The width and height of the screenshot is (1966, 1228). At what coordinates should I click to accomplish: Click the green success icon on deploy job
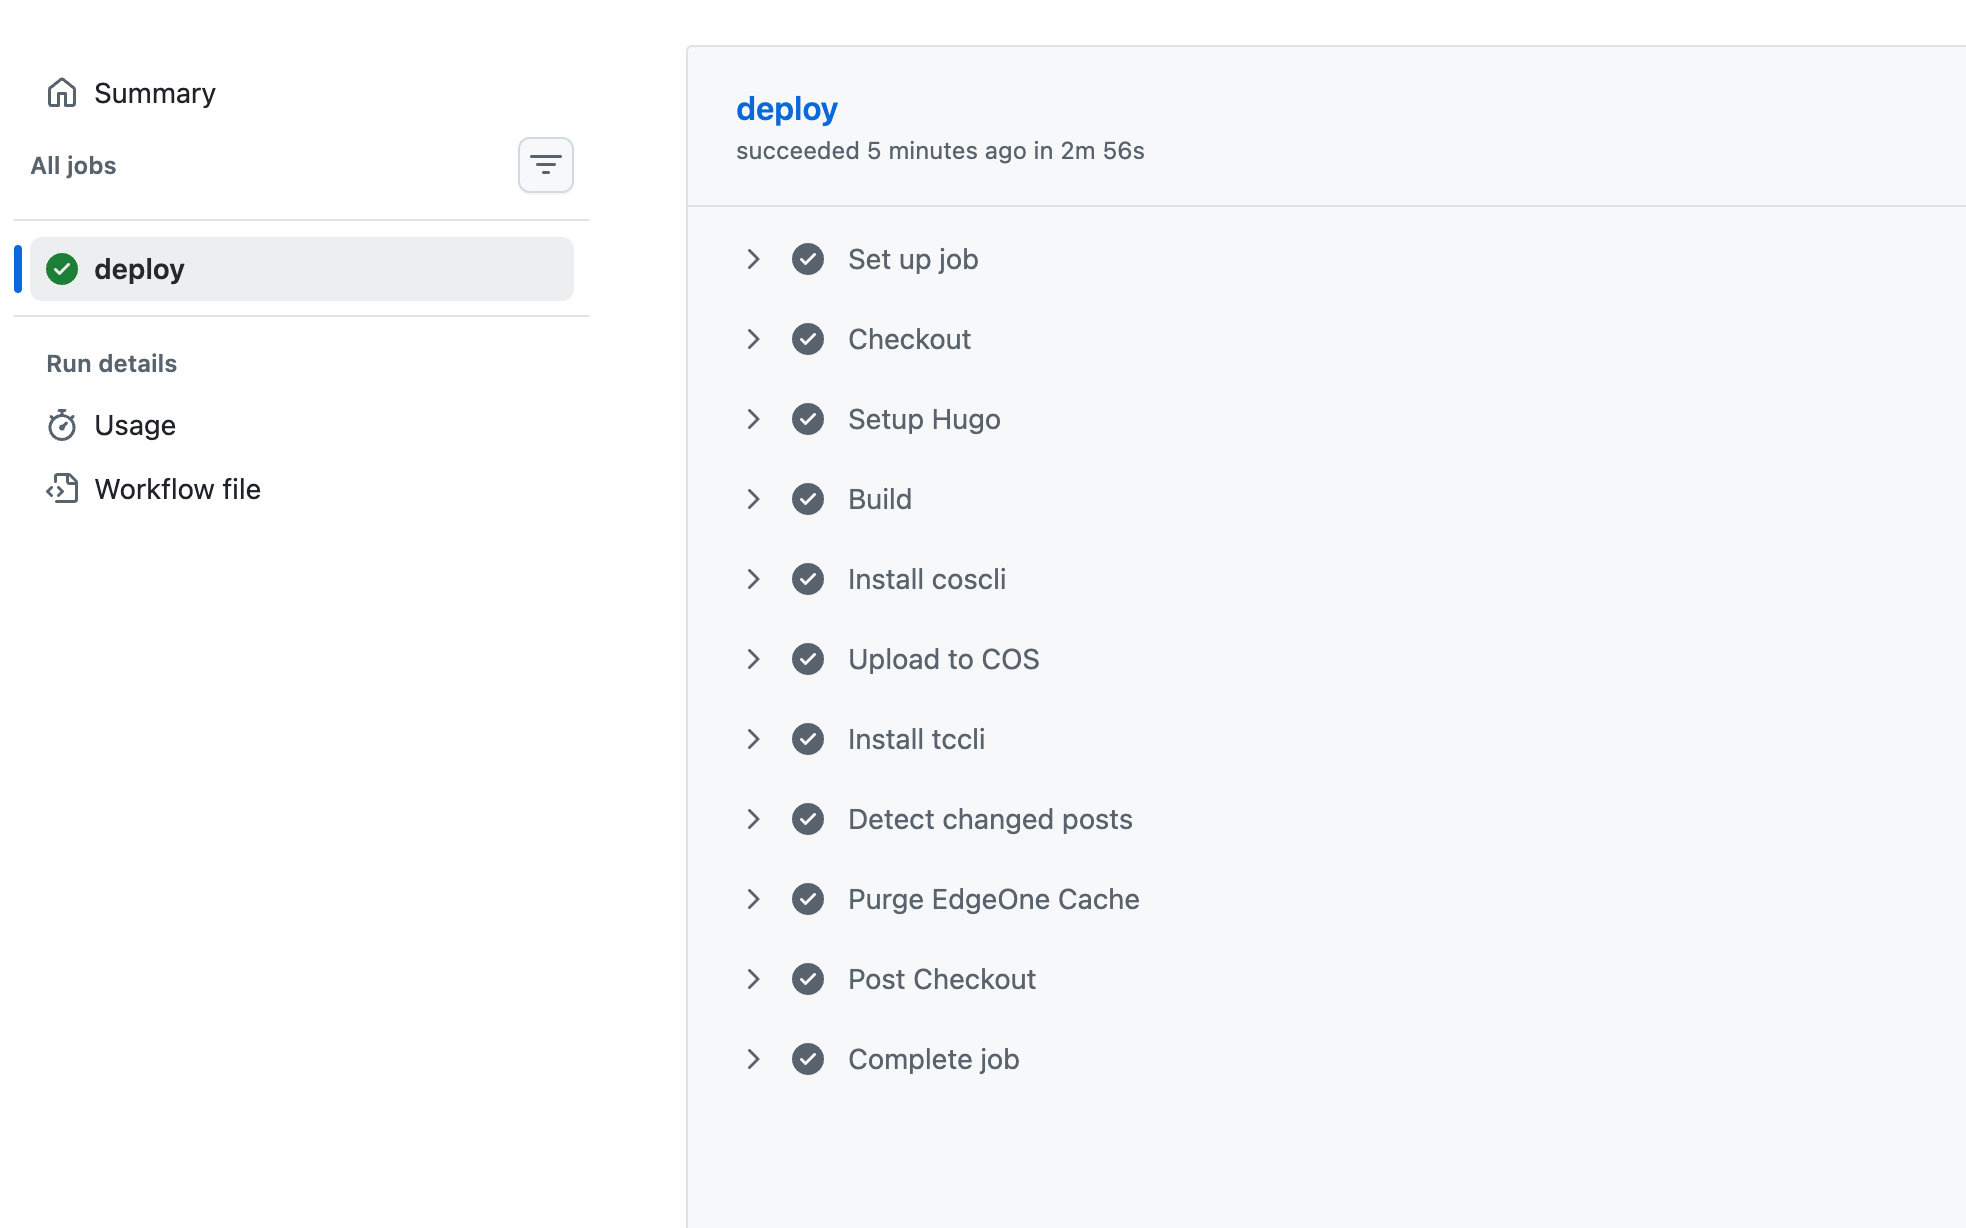(x=63, y=268)
